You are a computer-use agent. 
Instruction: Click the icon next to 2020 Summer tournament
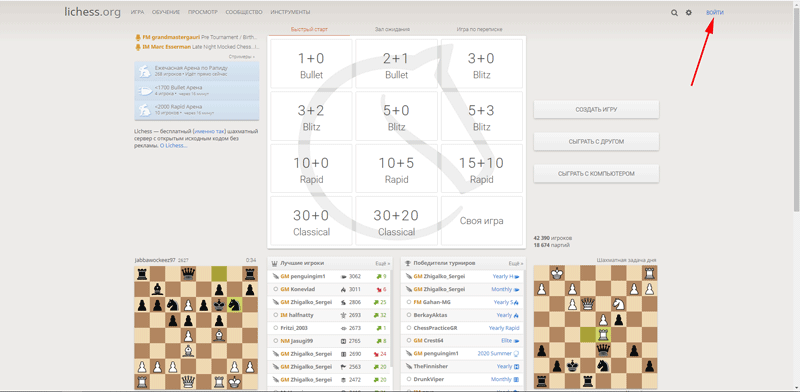tap(516, 353)
